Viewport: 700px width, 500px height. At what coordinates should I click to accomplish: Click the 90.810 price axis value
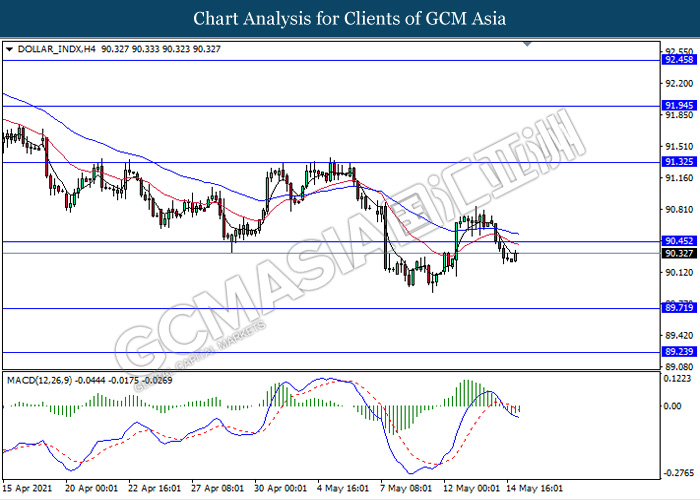click(x=679, y=209)
